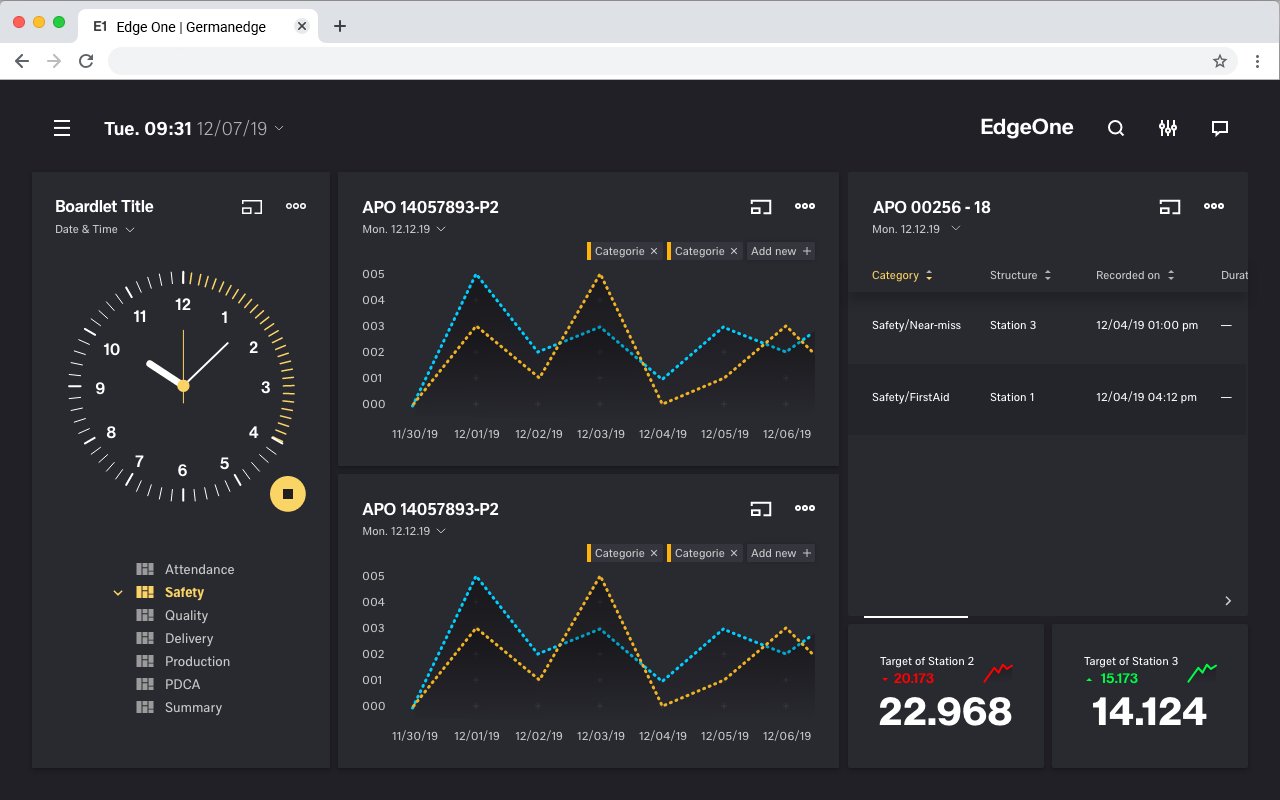This screenshot has width=1280, height=800.
Task: Click cast icon on Boardlet Title panel
Action: 251,207
